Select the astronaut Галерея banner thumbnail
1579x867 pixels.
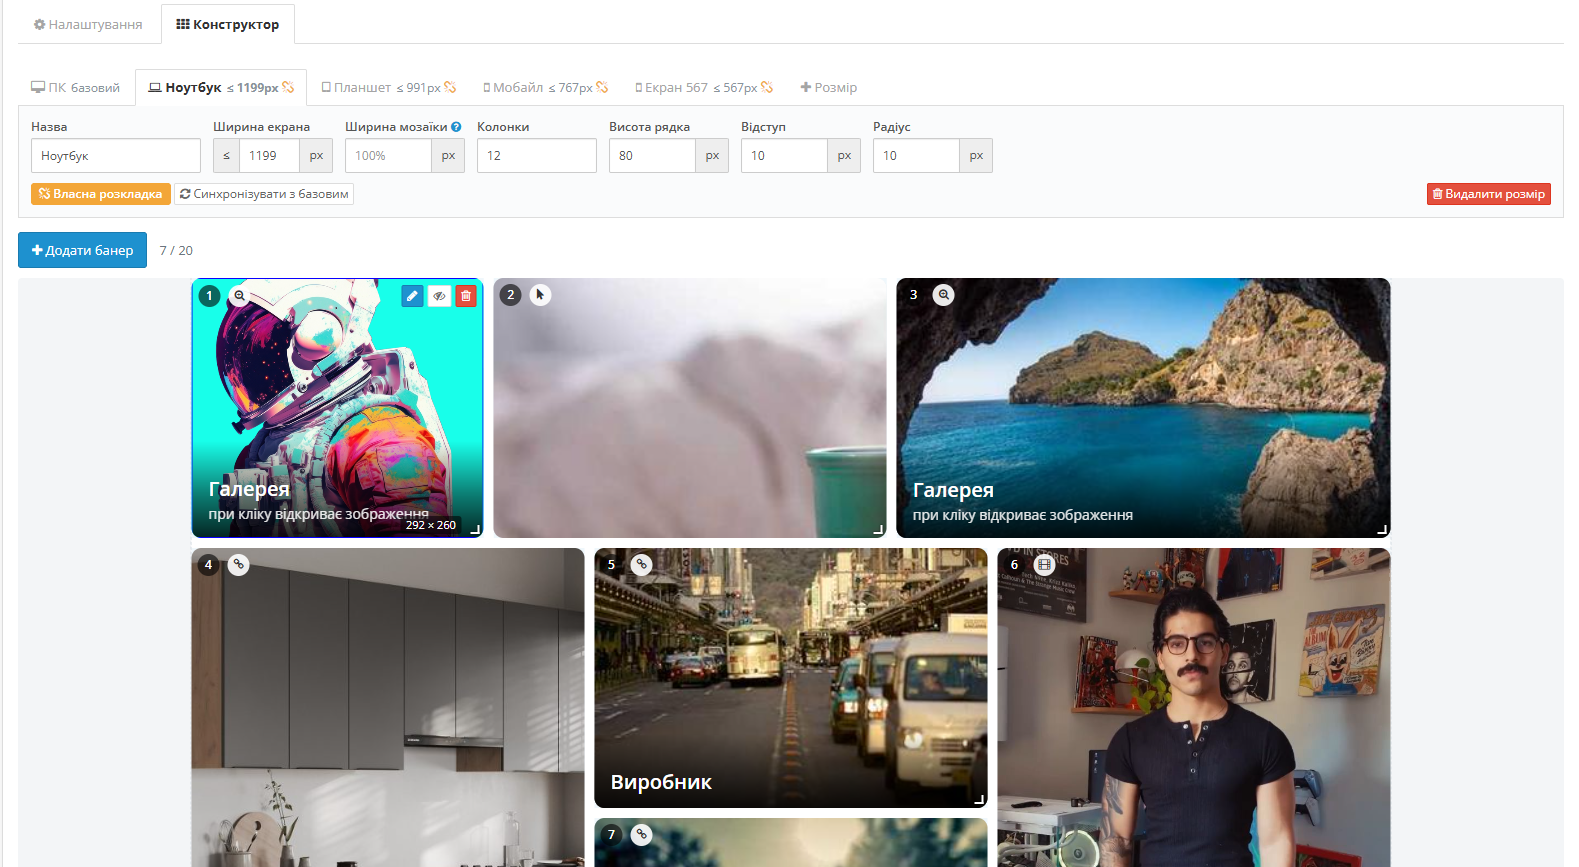pos(337,408)
